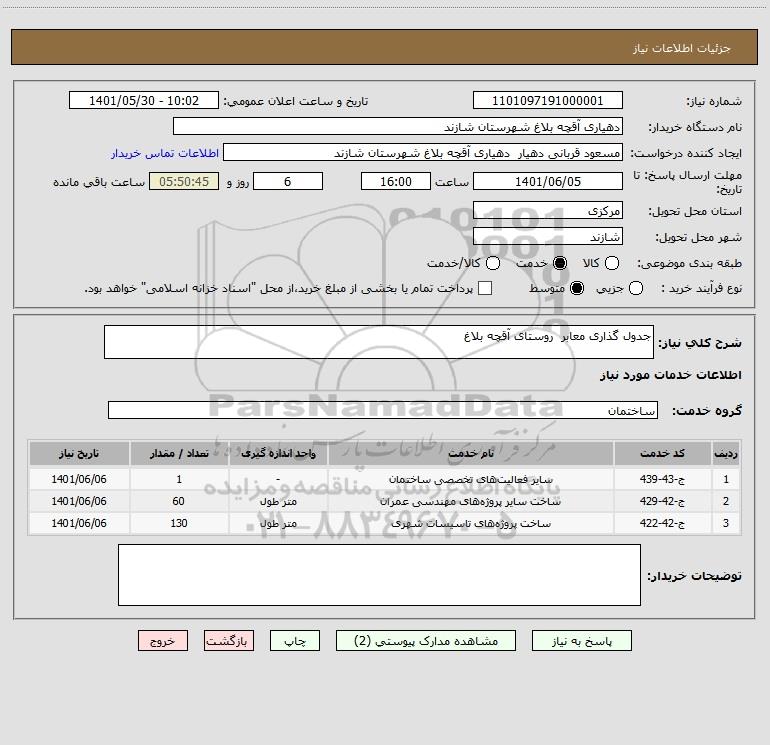This screenshot has width=770, height=745.
Task: Click the quantity cell showing 130
Action: click(x=179, y=523)
